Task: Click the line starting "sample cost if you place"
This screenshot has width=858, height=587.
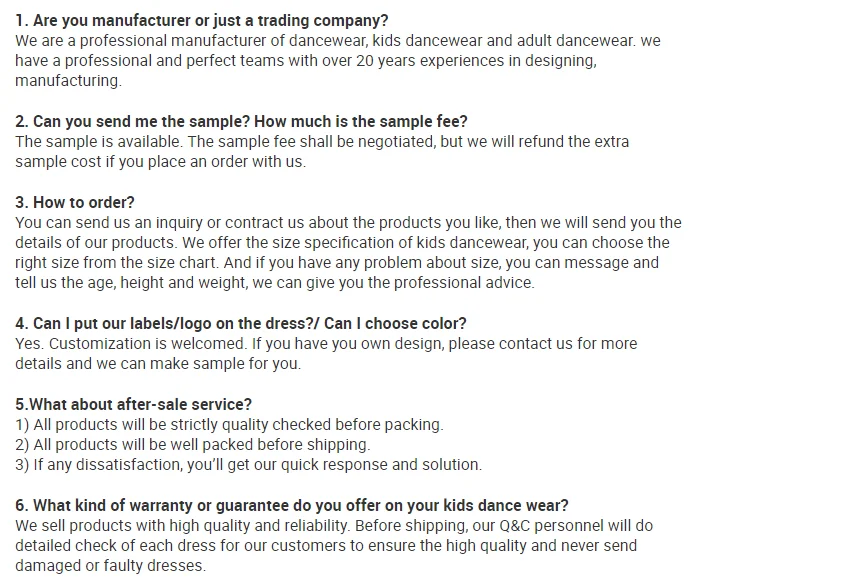Action: tap(160, 162)
